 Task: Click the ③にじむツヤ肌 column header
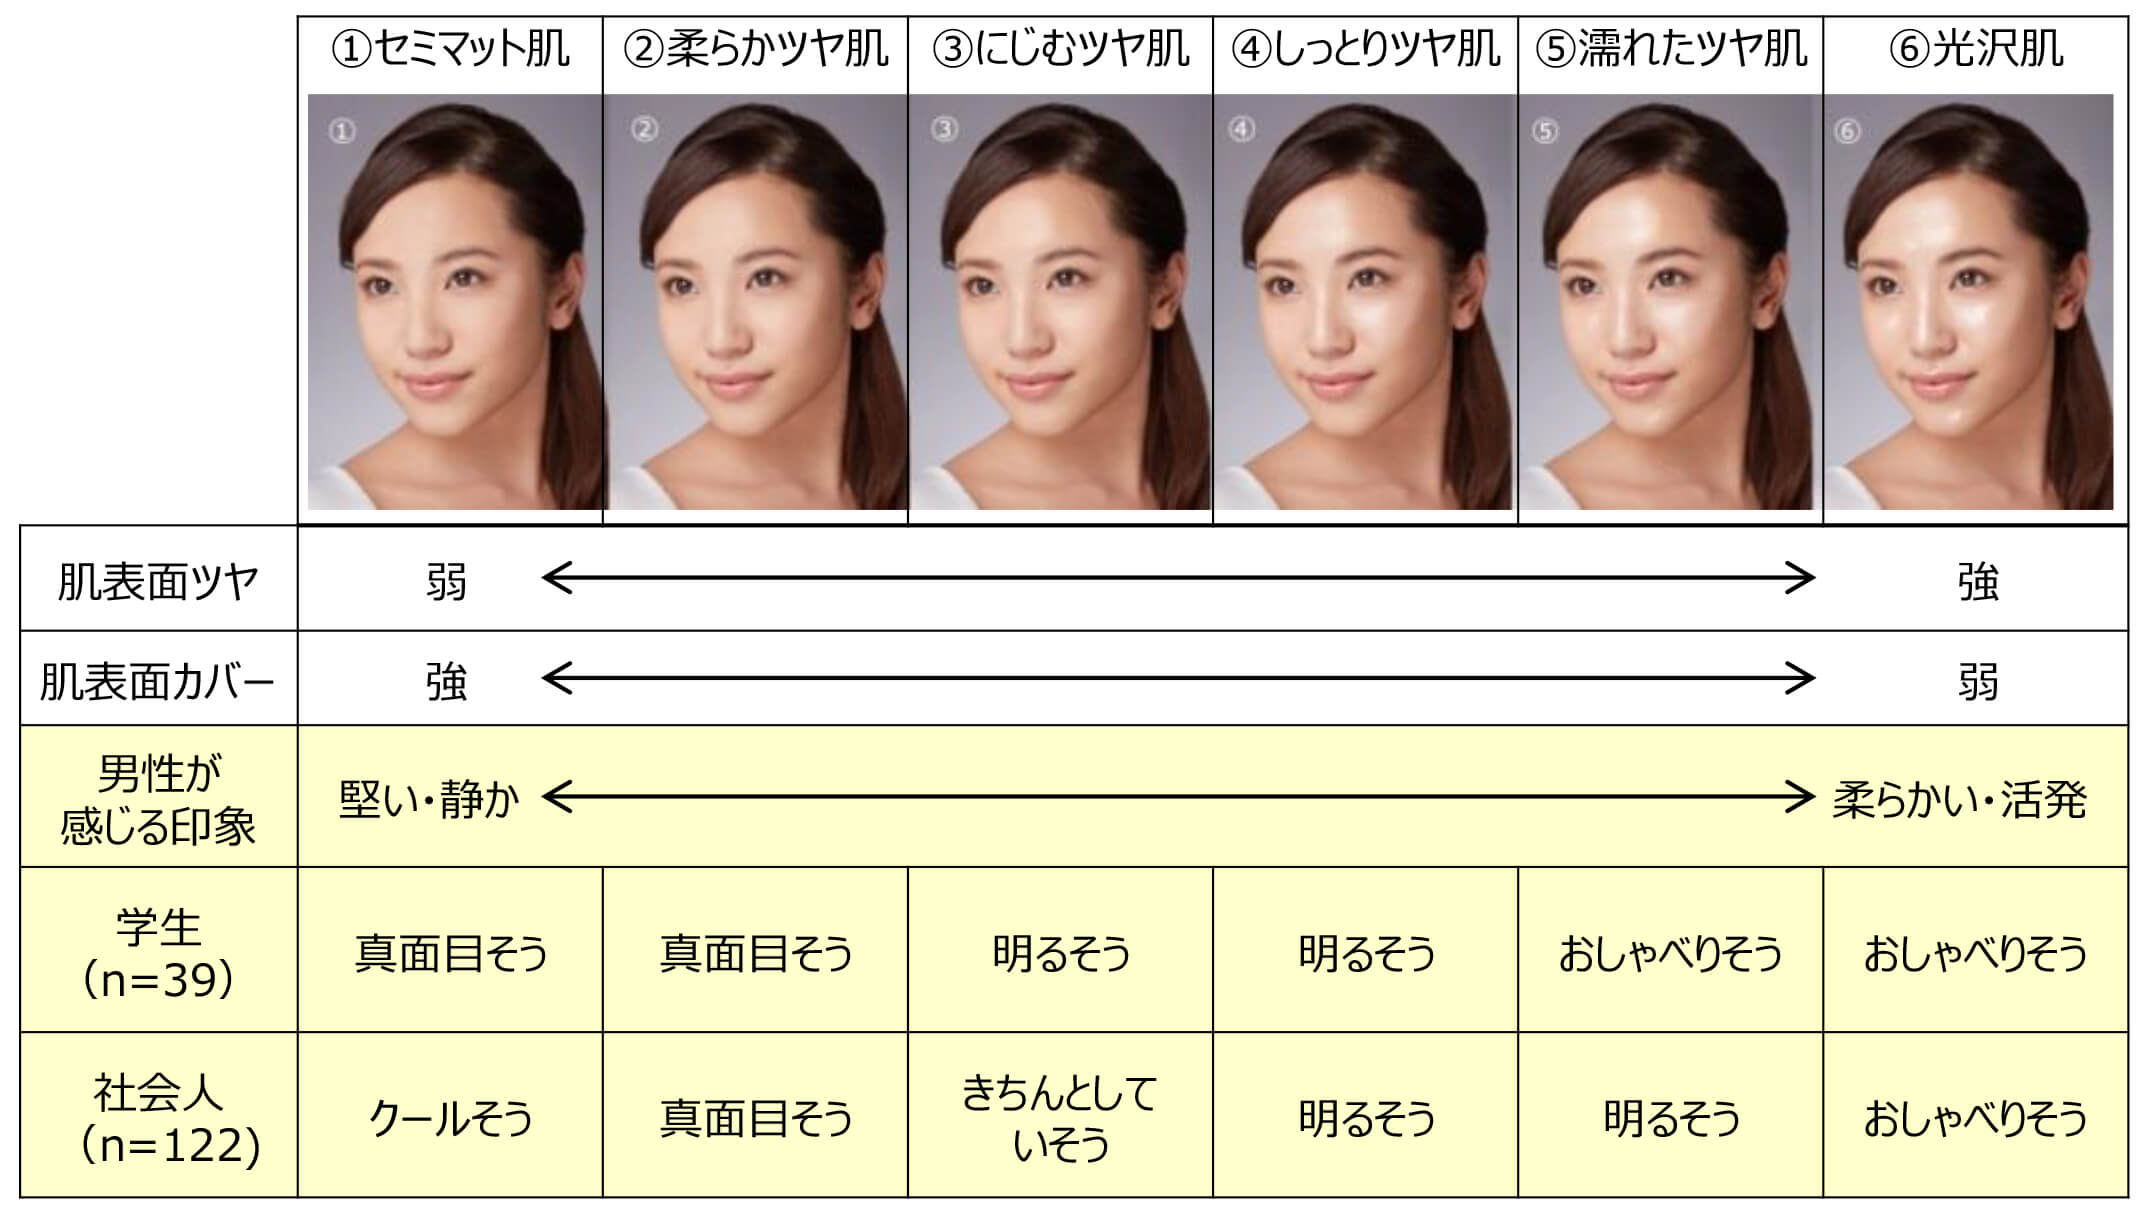click(x=1061, y=49)
